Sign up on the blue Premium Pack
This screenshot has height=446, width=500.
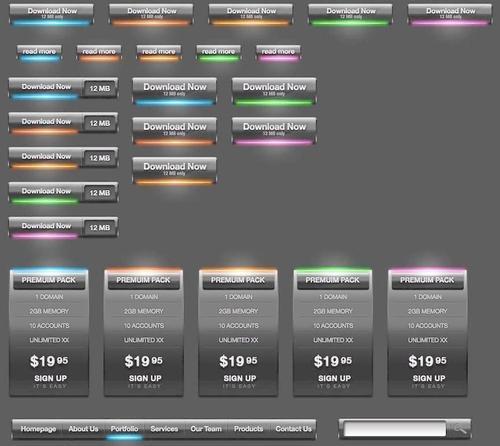click(x=50, y=378)
